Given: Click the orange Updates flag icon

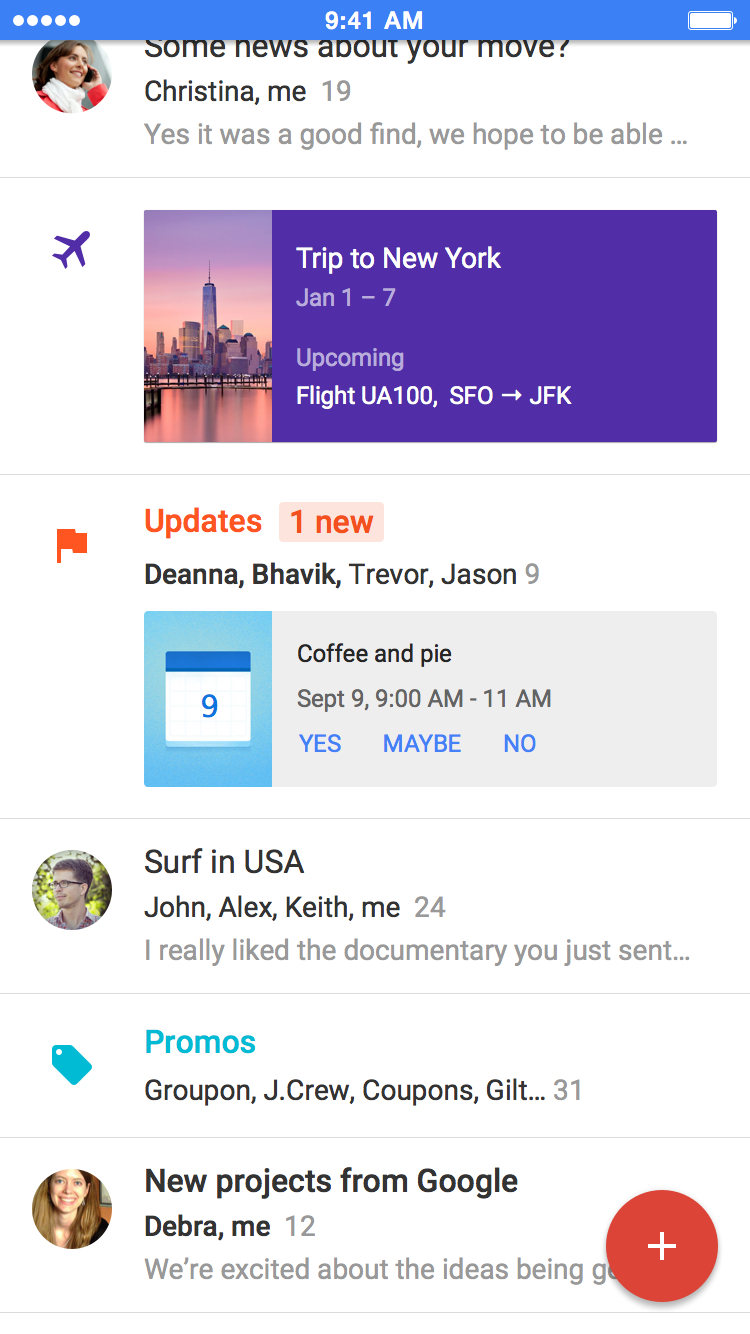Looking at the screenshot, I should pos(72,546).
